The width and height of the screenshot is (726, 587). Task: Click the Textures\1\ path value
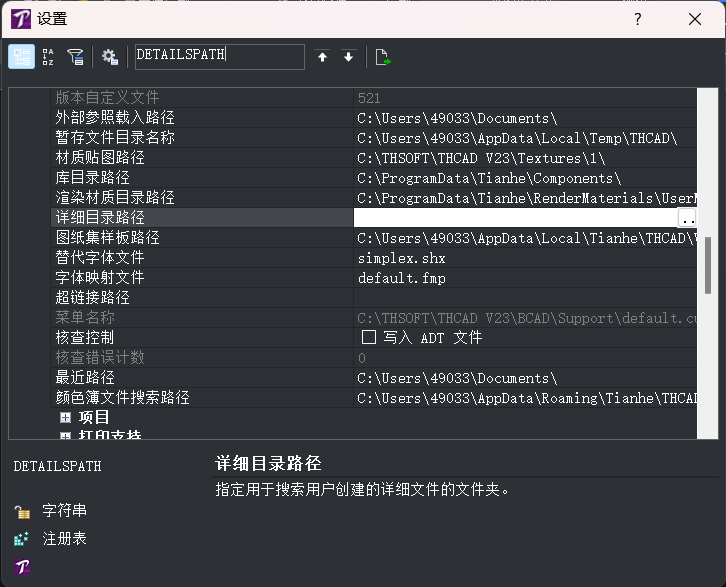click(x=481, y=158)
